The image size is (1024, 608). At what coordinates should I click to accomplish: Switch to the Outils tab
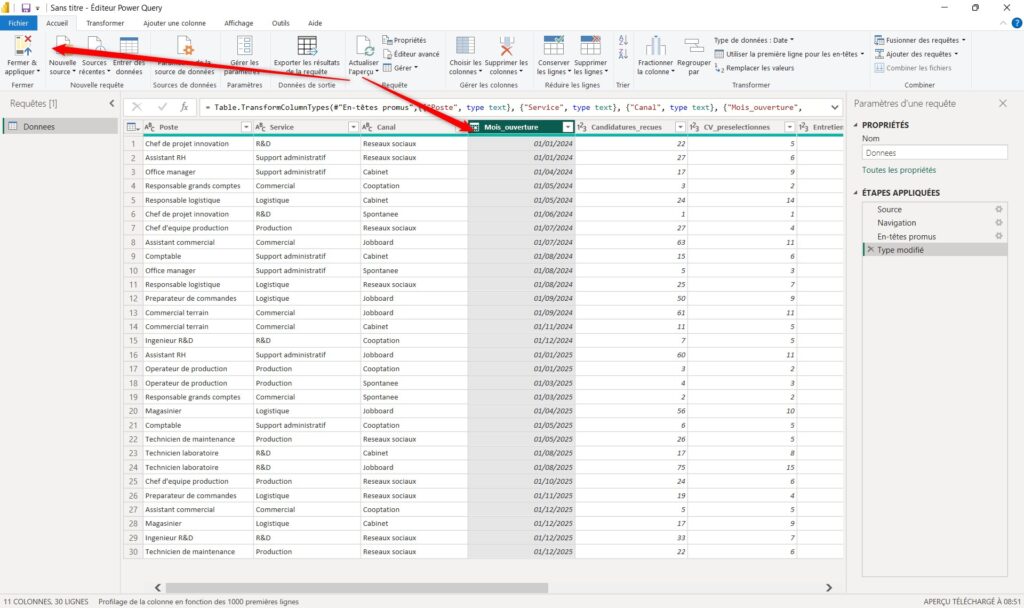click(x=281, y=23)
